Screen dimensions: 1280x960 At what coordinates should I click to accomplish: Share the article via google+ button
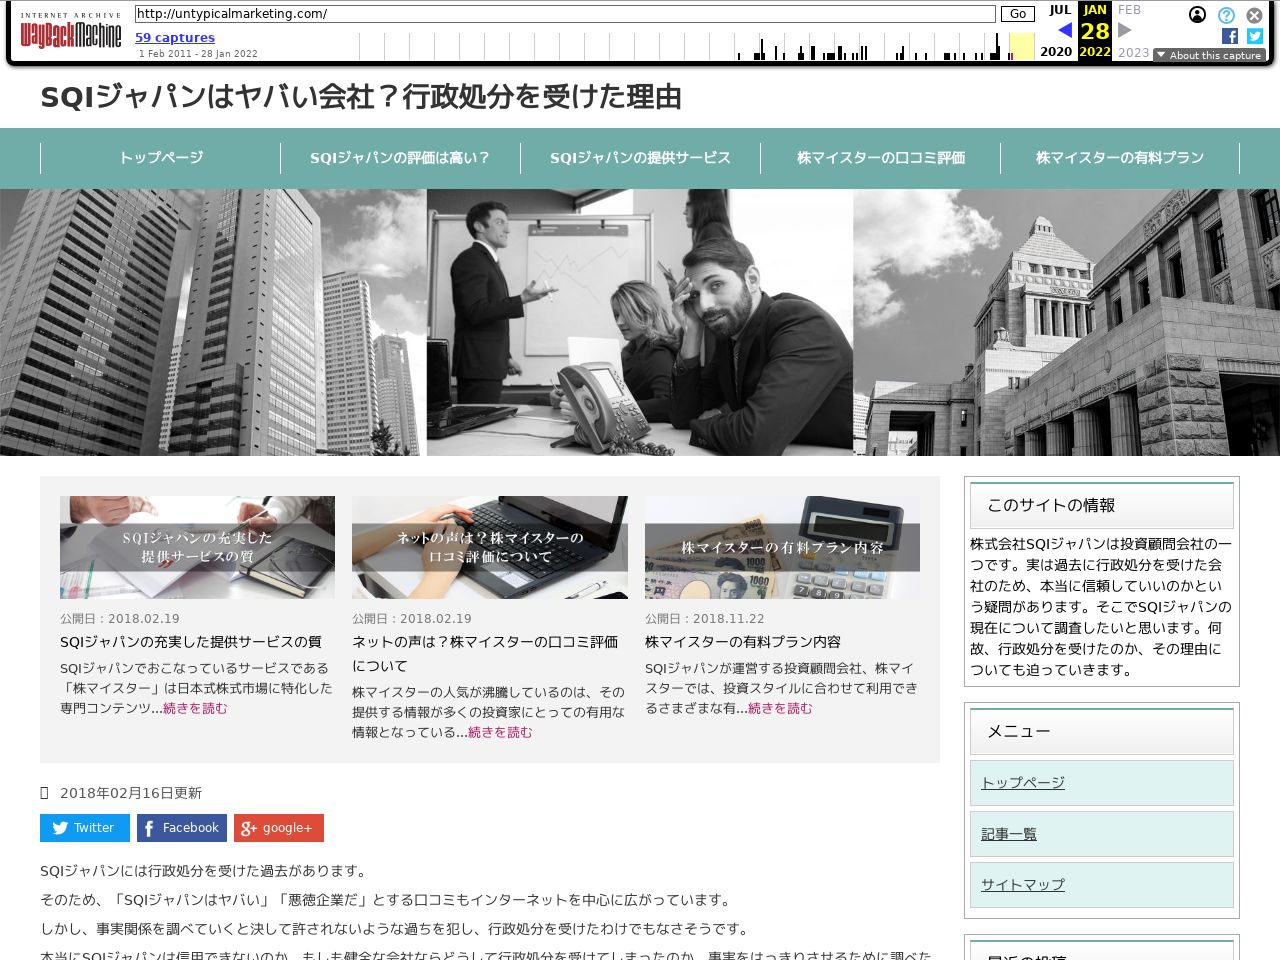point(279,828)
